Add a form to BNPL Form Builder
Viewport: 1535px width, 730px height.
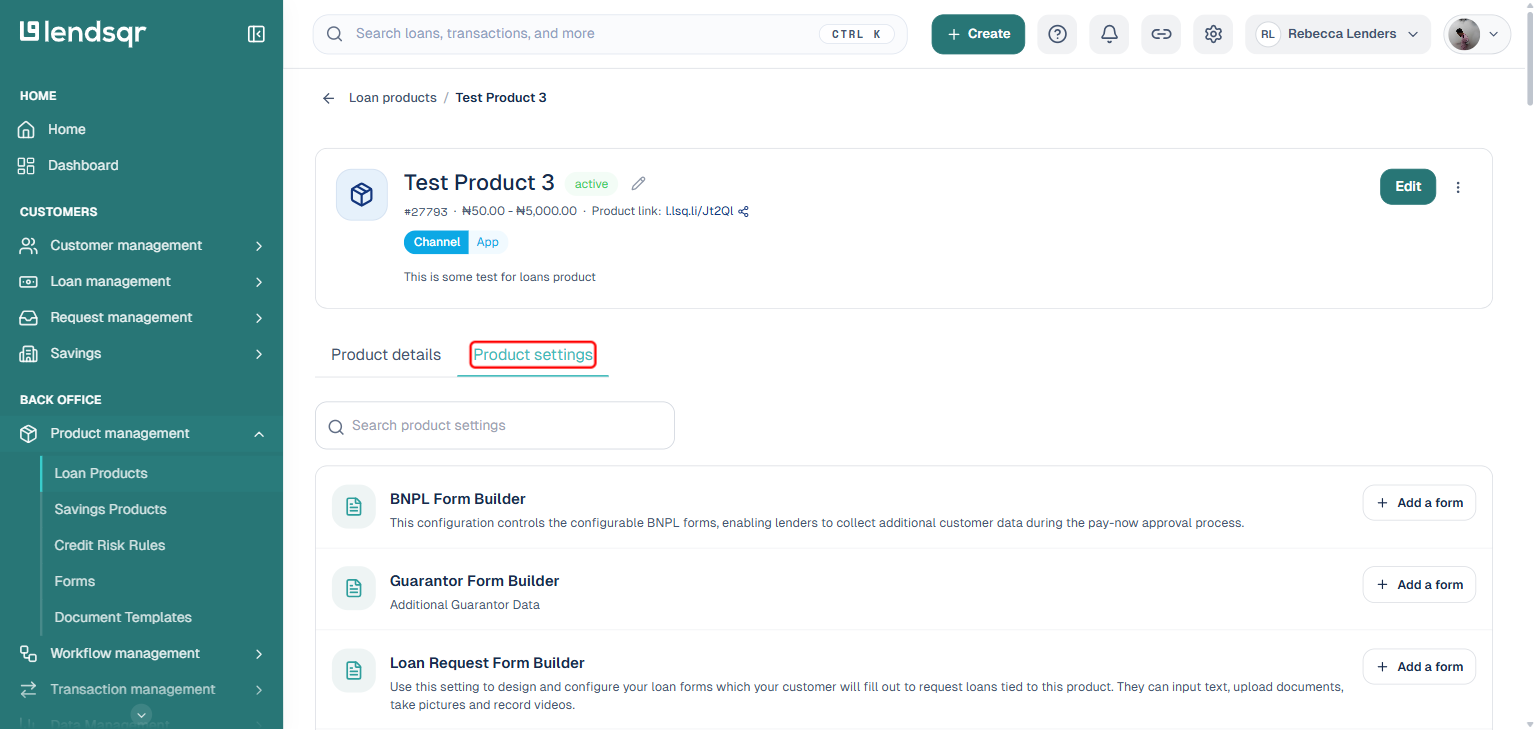[1419, 503]
